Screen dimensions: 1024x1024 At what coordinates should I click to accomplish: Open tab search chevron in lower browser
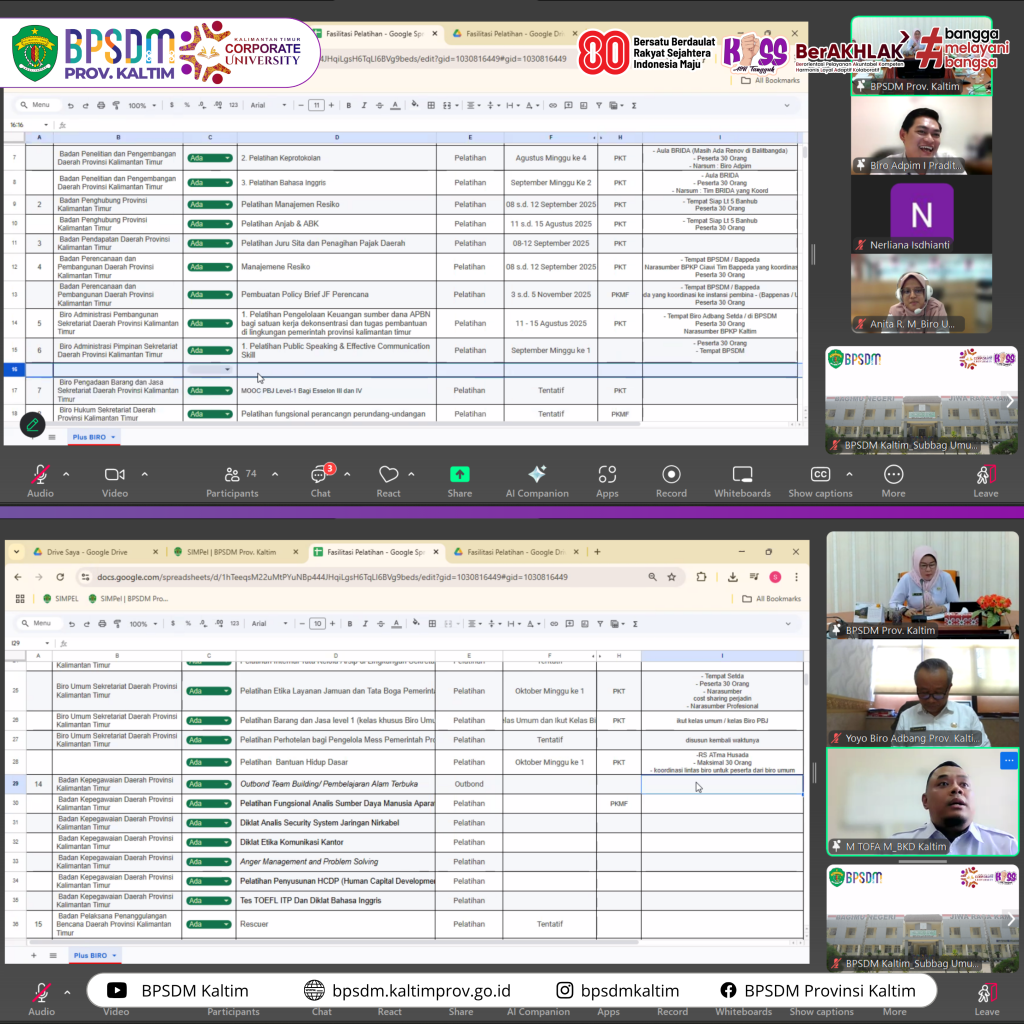[16, 552]
